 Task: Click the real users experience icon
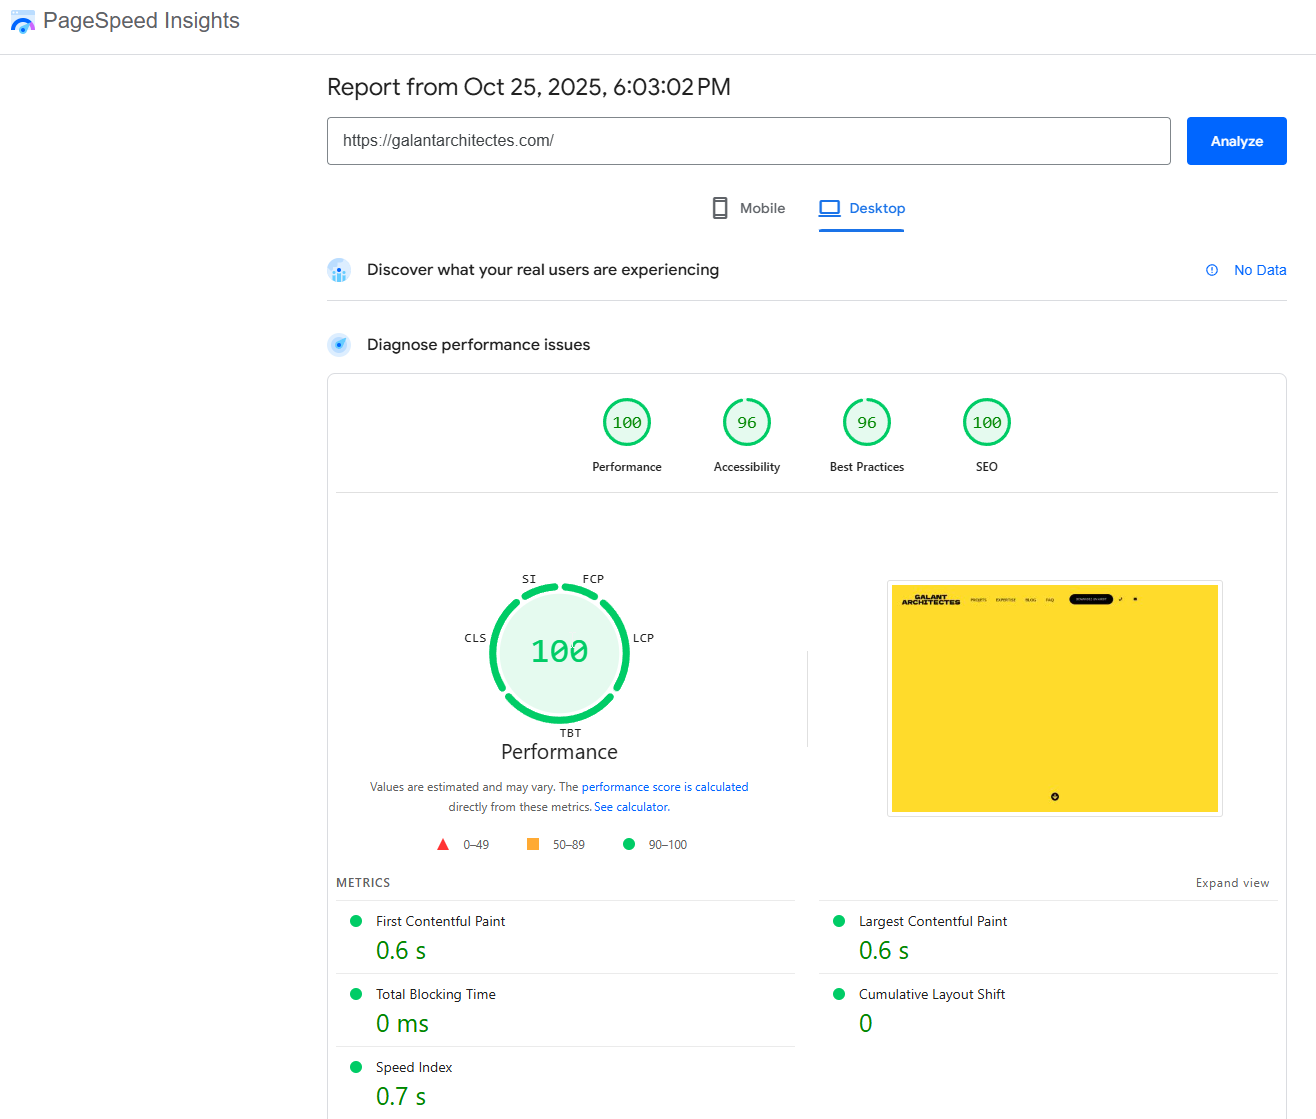coord(339,270)
